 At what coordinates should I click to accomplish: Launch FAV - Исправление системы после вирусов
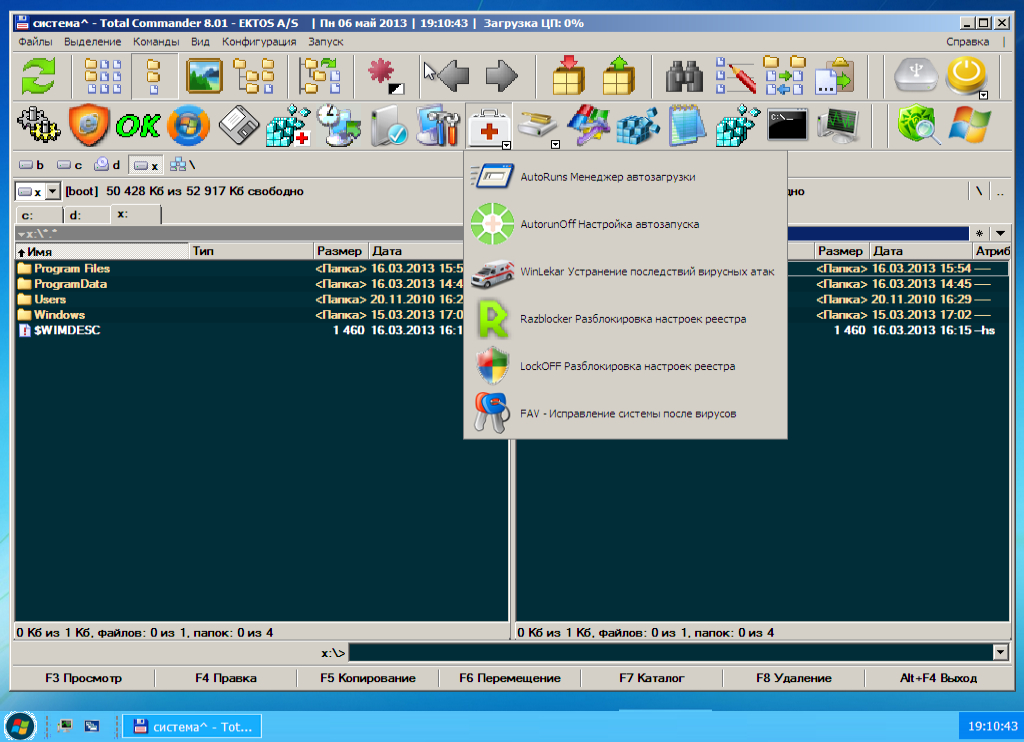(x=625, y=413)
